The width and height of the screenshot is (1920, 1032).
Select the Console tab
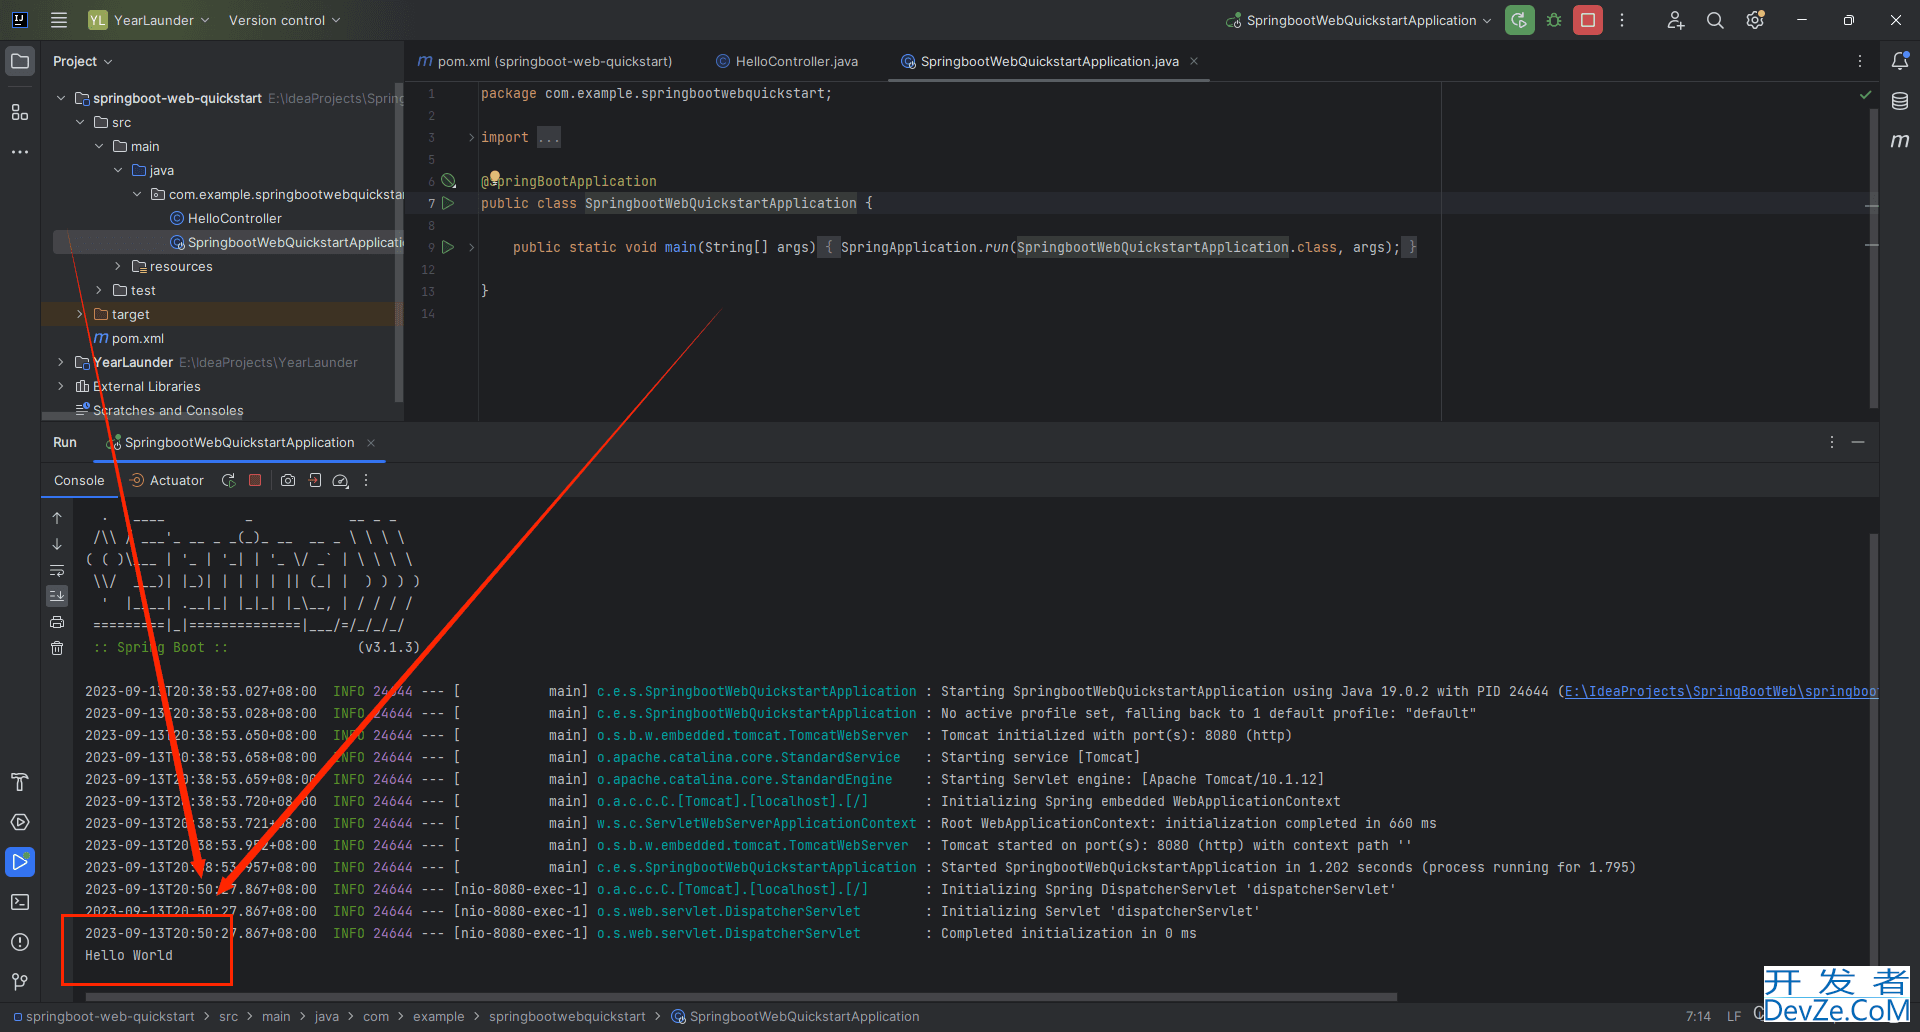(79, 481)
